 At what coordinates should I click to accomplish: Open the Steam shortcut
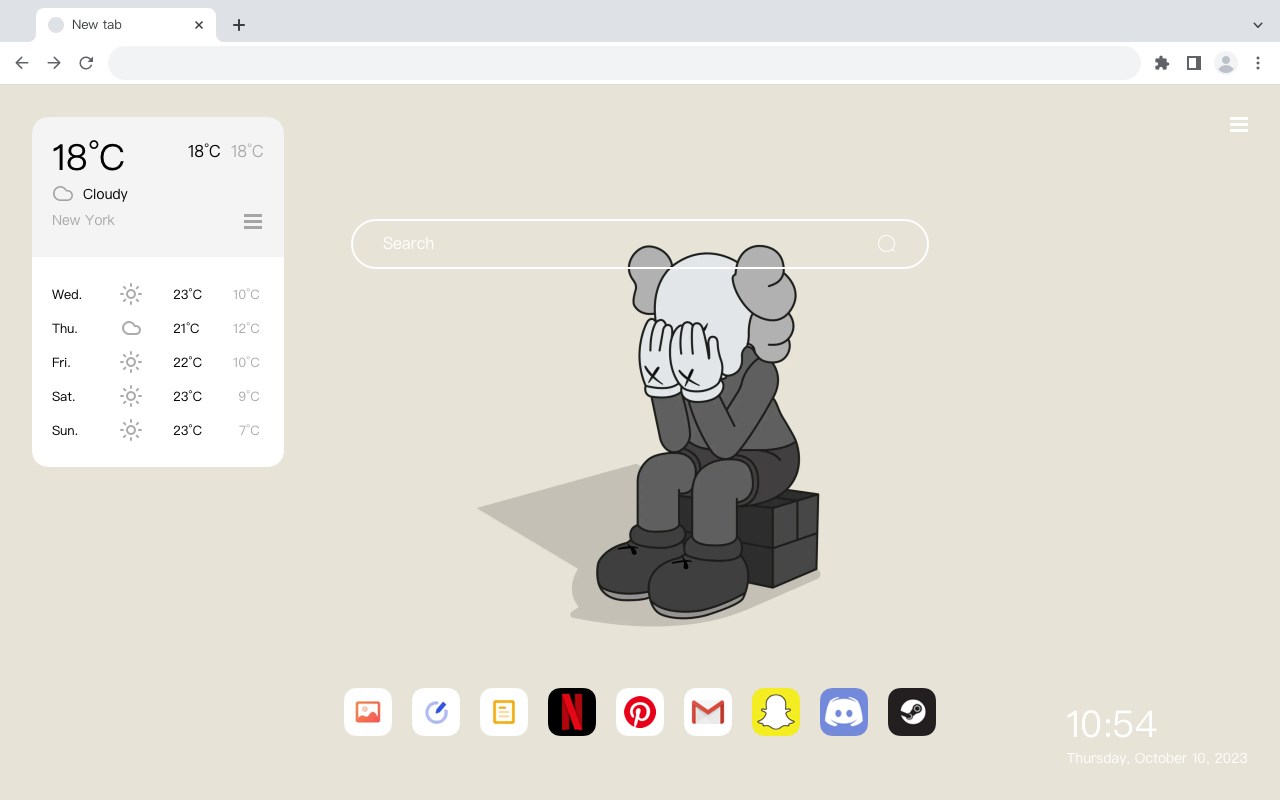point(912,712)
